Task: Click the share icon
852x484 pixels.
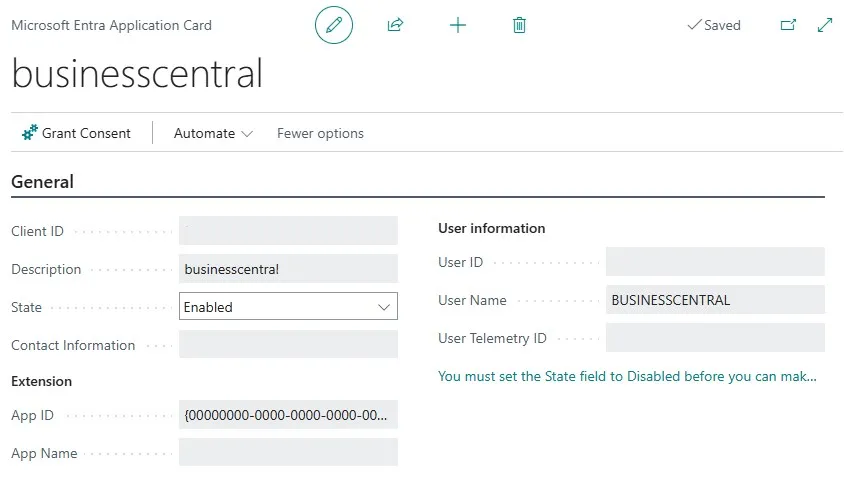Action: coord(395,25)
